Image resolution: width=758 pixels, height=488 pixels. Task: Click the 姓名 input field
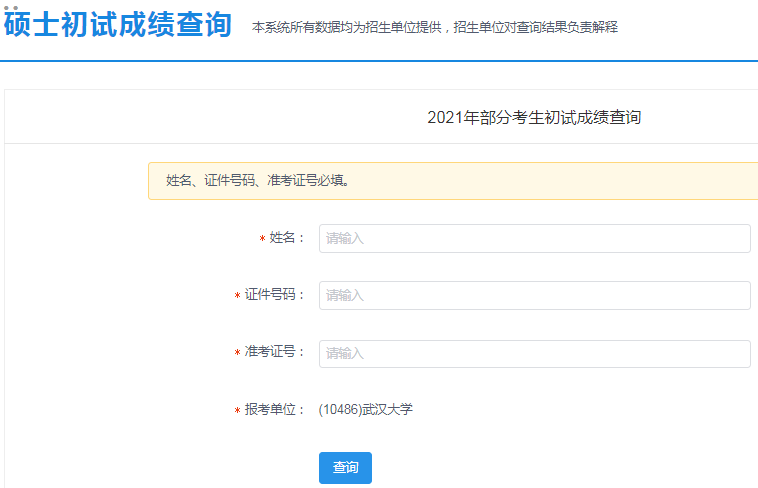(535, 238)
